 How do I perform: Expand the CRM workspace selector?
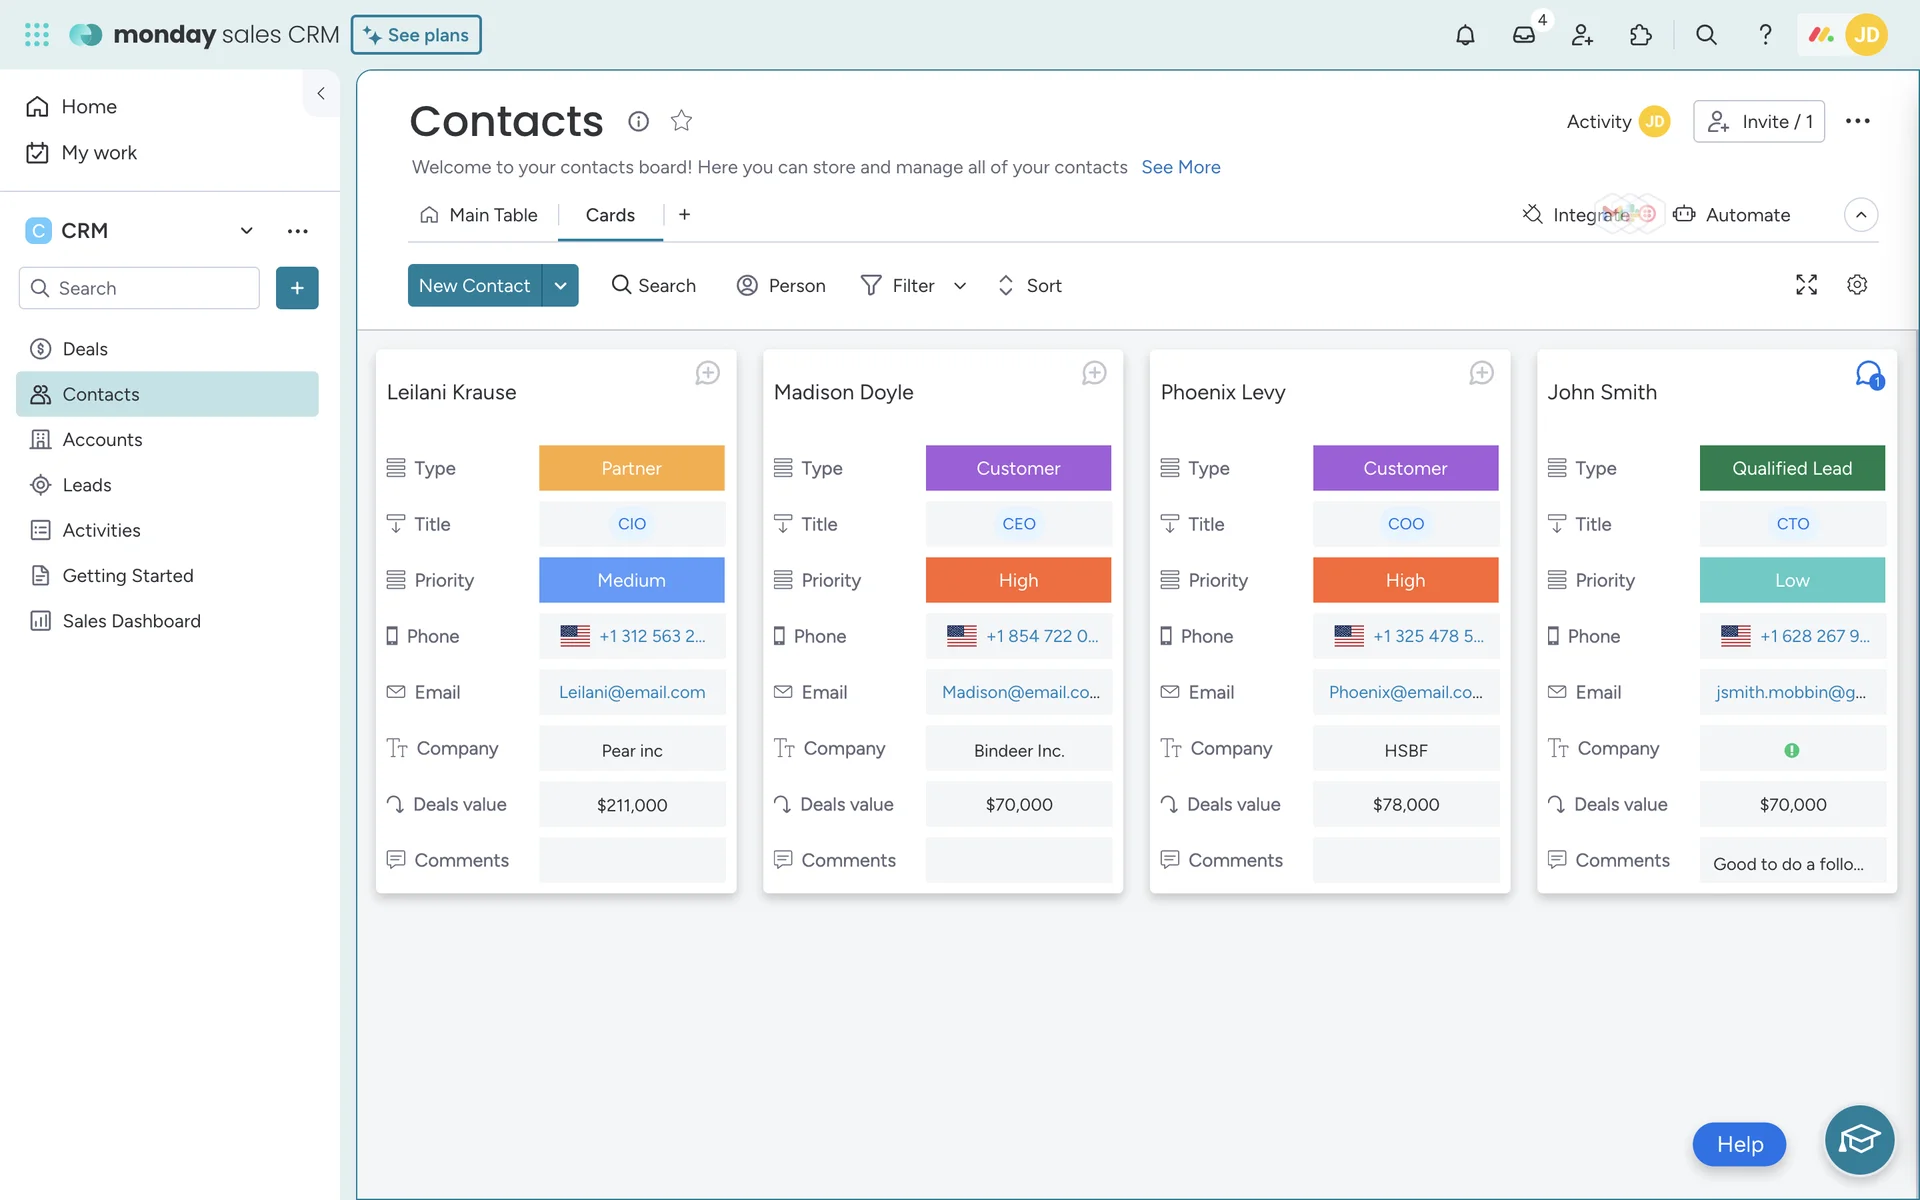coord(246,231)
